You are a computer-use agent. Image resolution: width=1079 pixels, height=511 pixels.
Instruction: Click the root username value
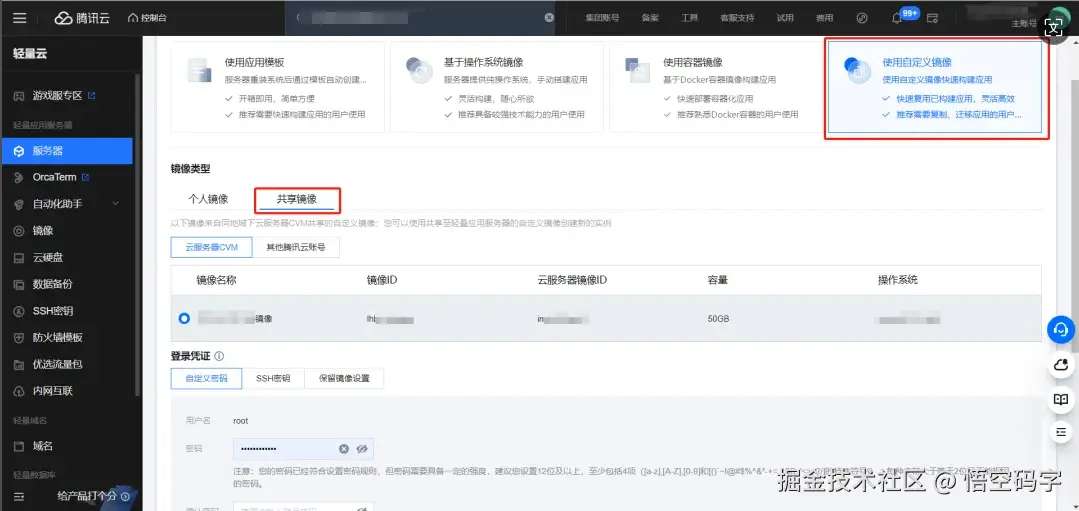pos(241,421)
